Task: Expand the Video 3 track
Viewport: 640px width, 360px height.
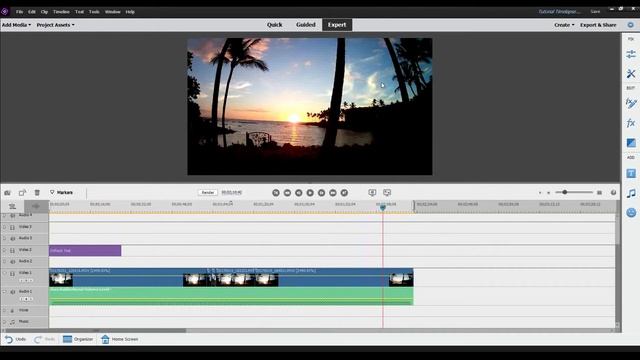Action: click(x=4, y=227)
